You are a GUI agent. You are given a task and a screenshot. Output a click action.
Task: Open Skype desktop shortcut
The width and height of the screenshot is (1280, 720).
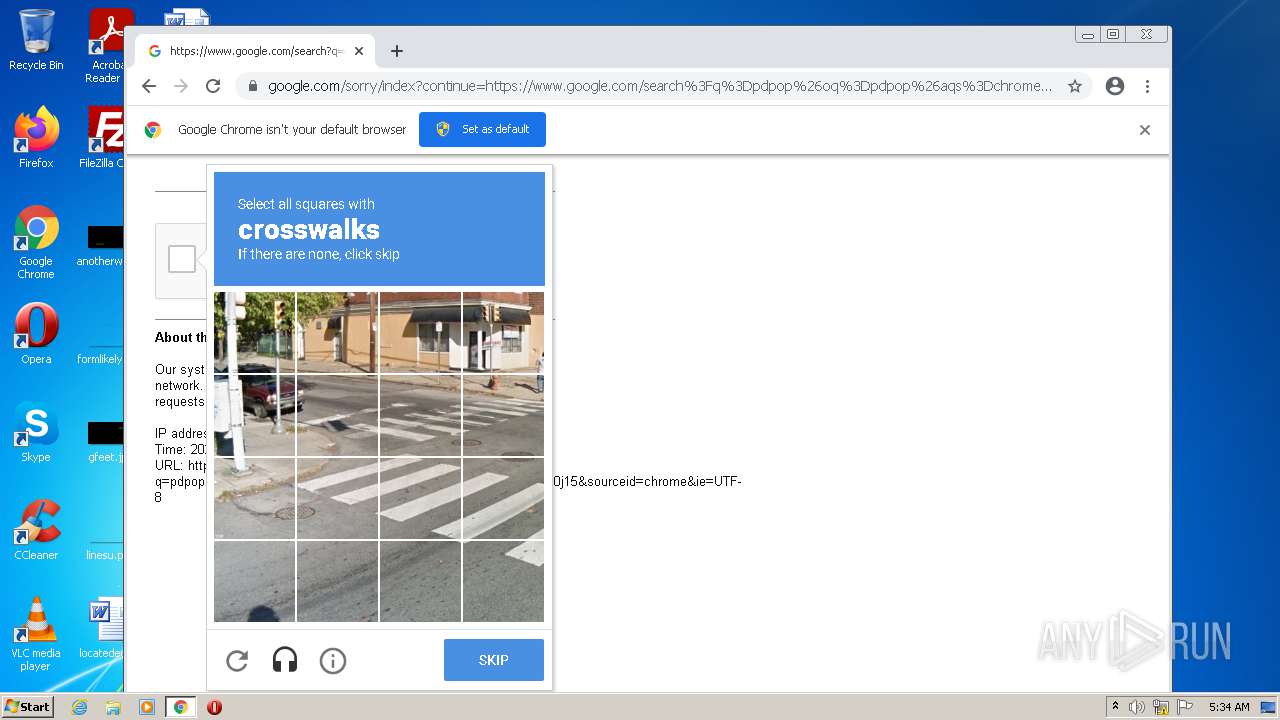[36, 431]
